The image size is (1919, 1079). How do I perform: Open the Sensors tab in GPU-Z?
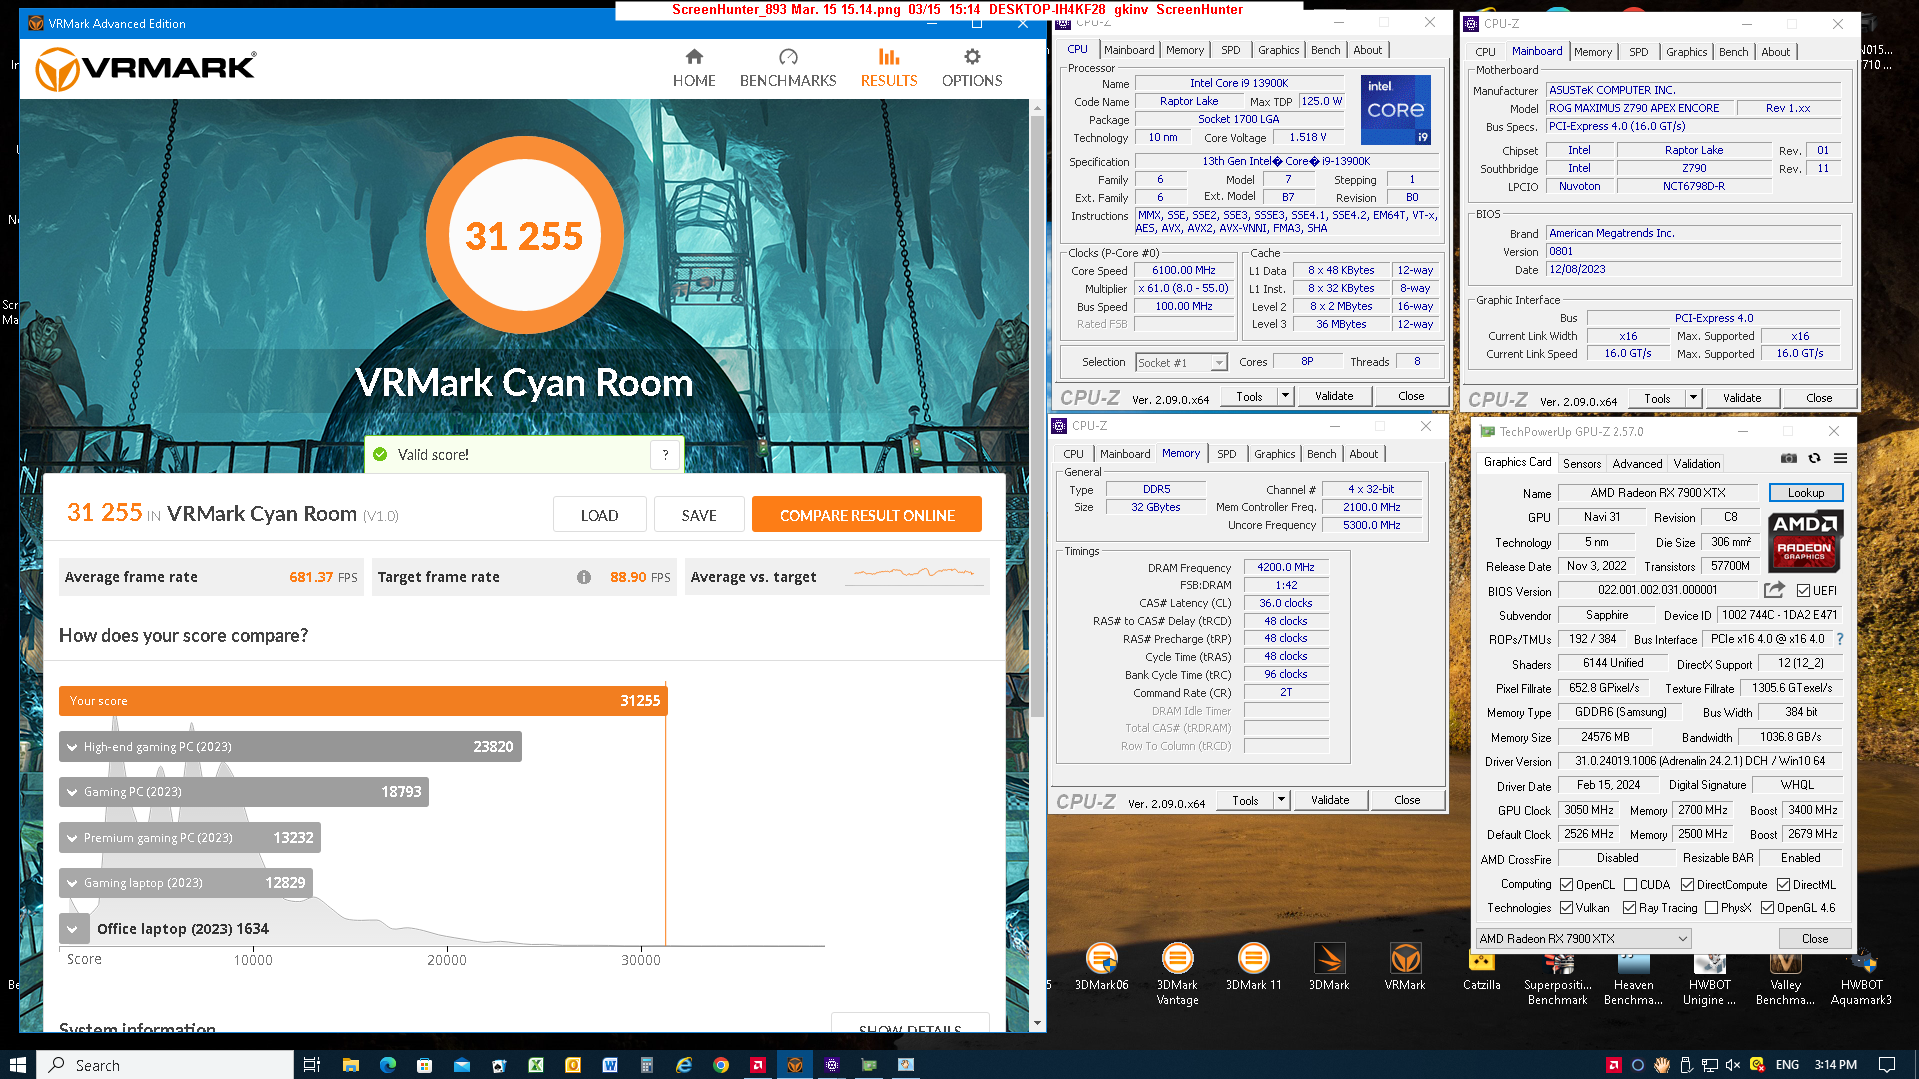click(x=1581, y=463)
